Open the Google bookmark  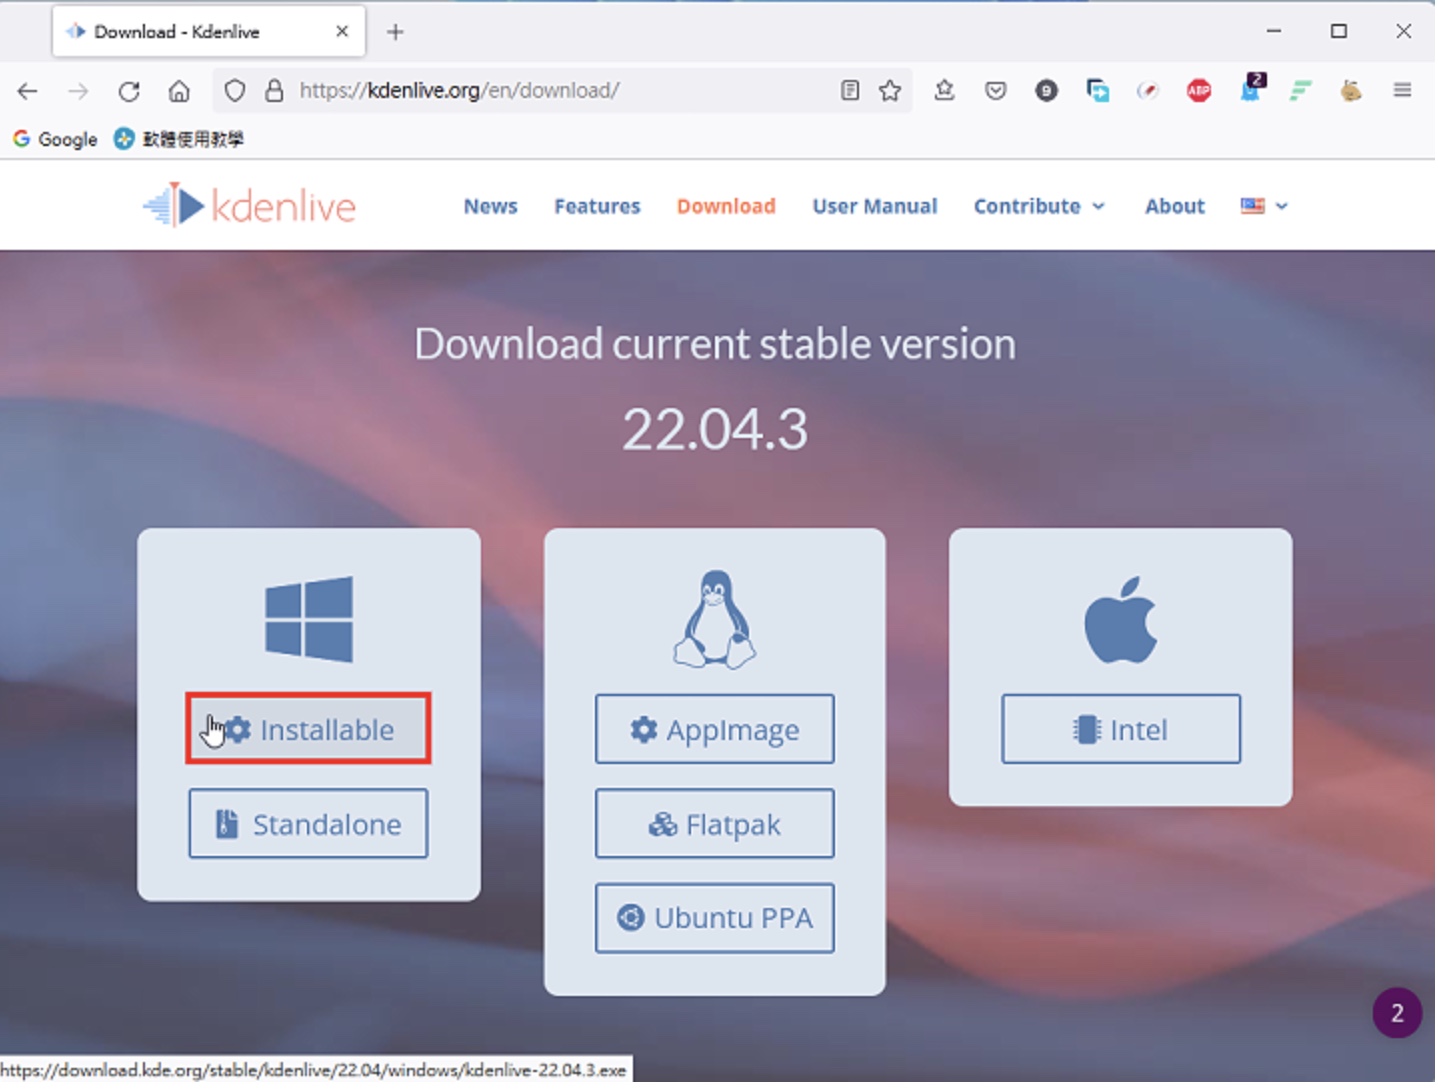pos(55,139)
